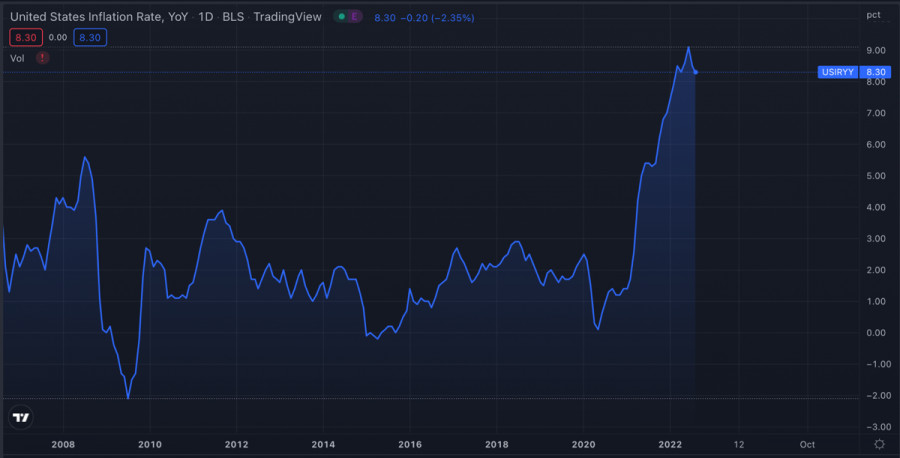Click the Vol indicator error icon
Viewport: 900px width, 458px height.
pos(42,58)
